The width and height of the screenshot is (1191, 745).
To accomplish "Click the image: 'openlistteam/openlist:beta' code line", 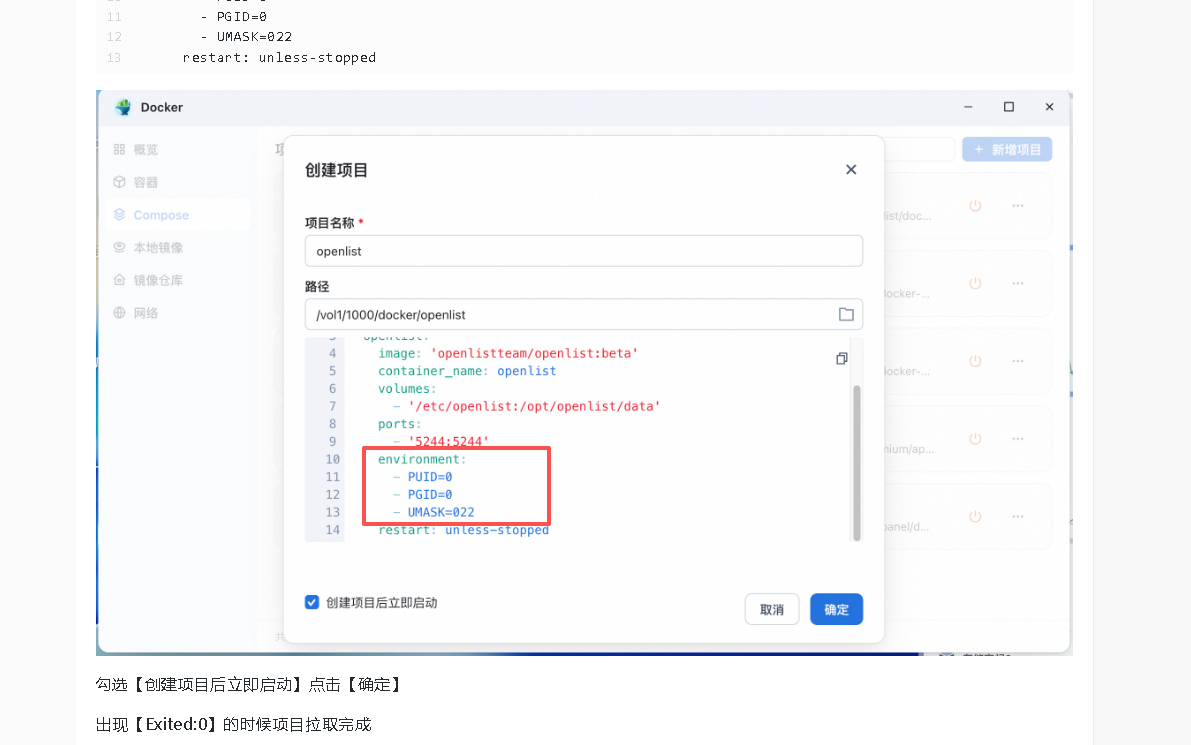I will (x=508, y=353).
